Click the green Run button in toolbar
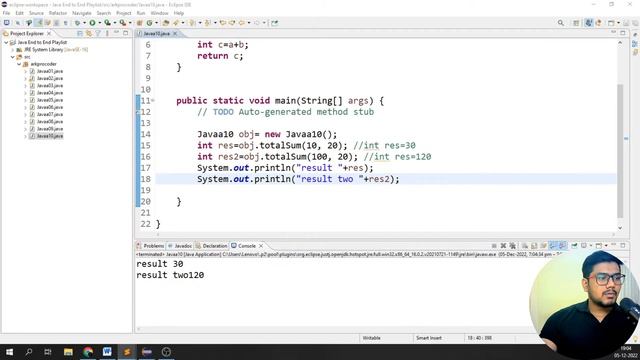This screenshot has height=360, width=640. point(93,23)
